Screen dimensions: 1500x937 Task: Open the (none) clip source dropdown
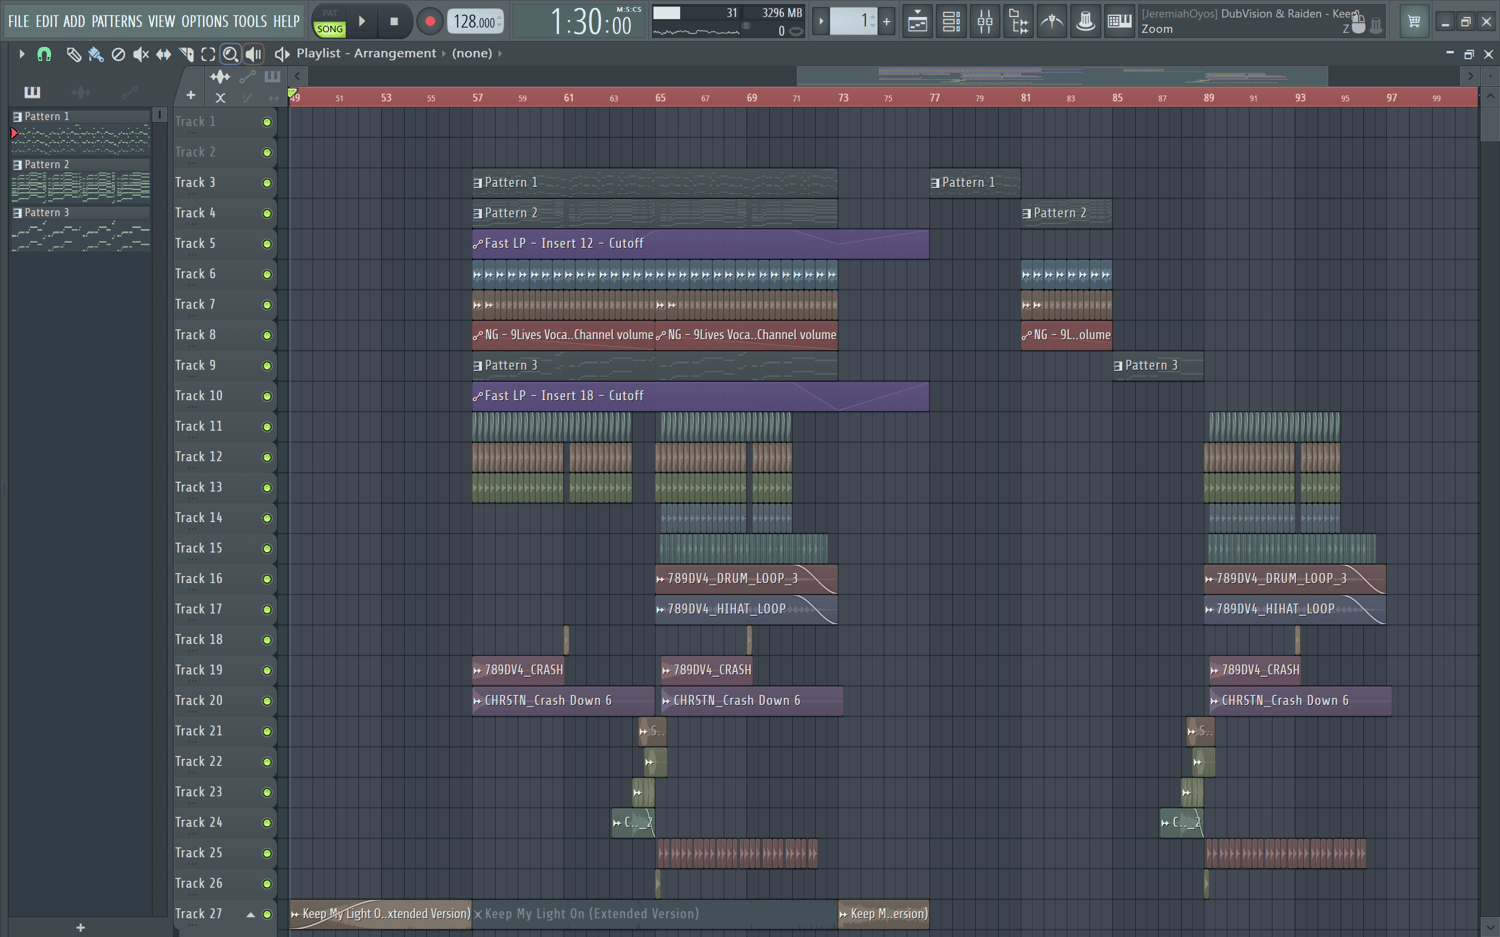pyautogui.click(x=472, y=53)
